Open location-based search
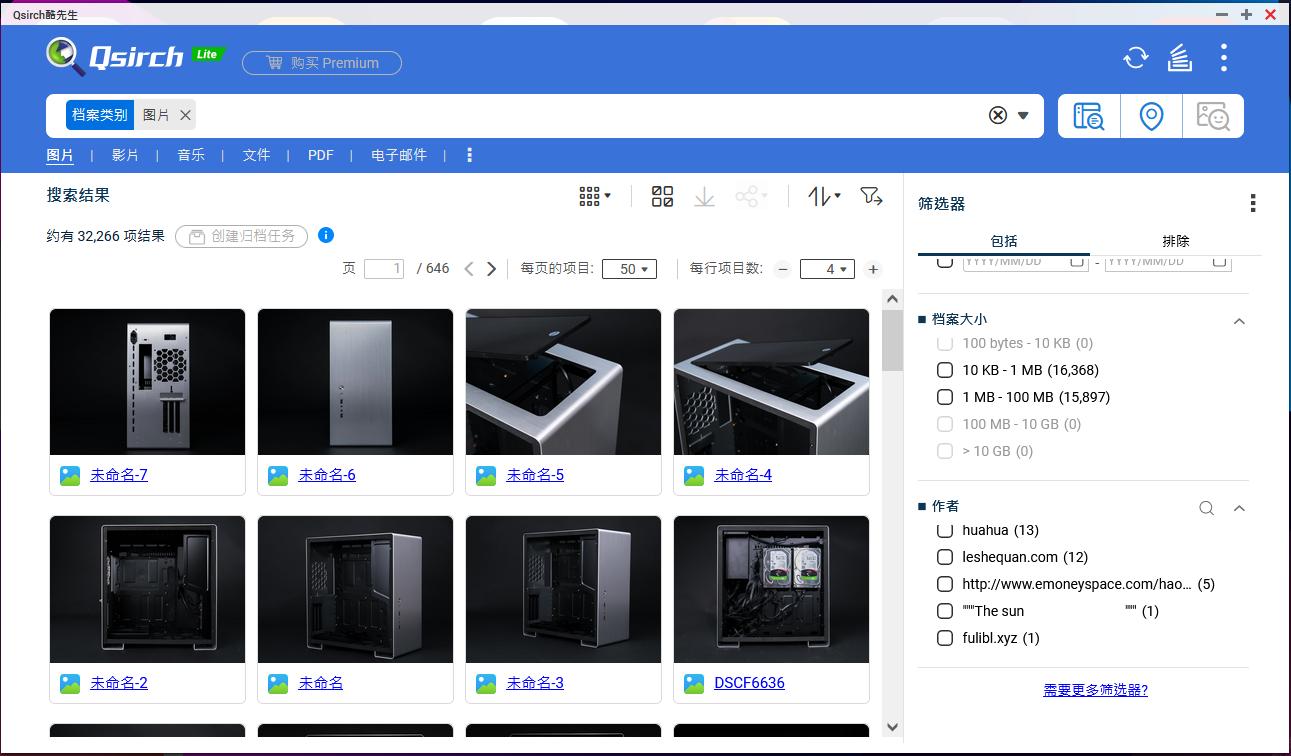This screenshot has width=1291, height=756. pyautogui.click(x=1151, y=115)
